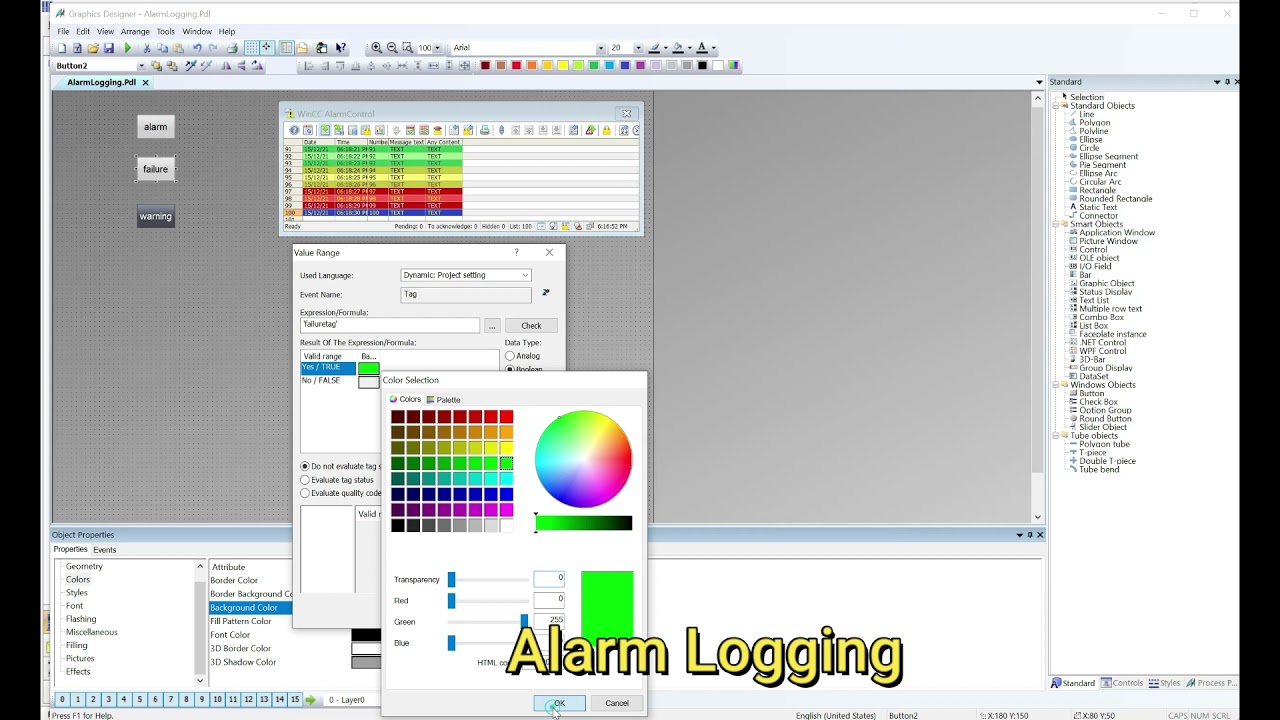Open a picture using the folder icon
The height and width of the screenshot is (720, 1280).
pyautogui.click(x=93, y=48)
